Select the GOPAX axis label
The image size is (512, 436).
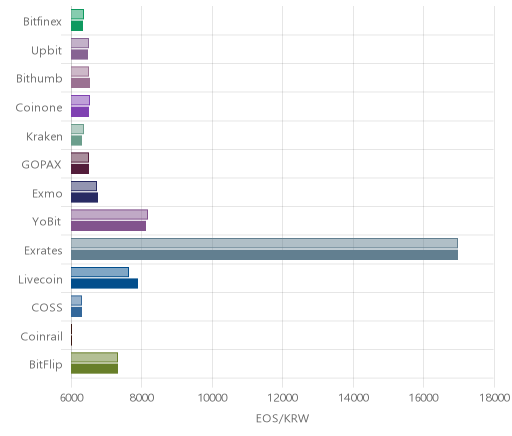pyautogui.click(x=42, y=165)
